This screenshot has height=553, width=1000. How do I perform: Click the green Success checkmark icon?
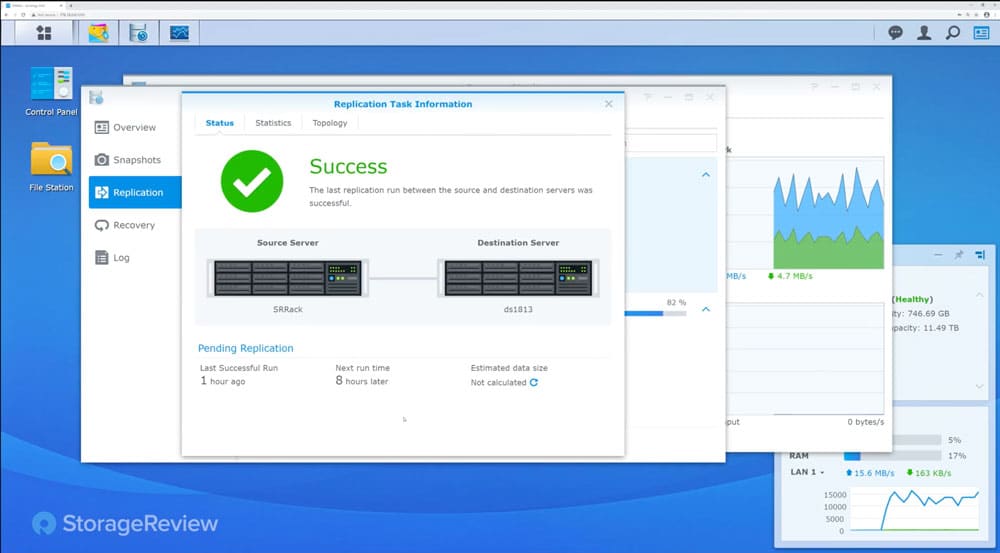[x=252, y=181]
